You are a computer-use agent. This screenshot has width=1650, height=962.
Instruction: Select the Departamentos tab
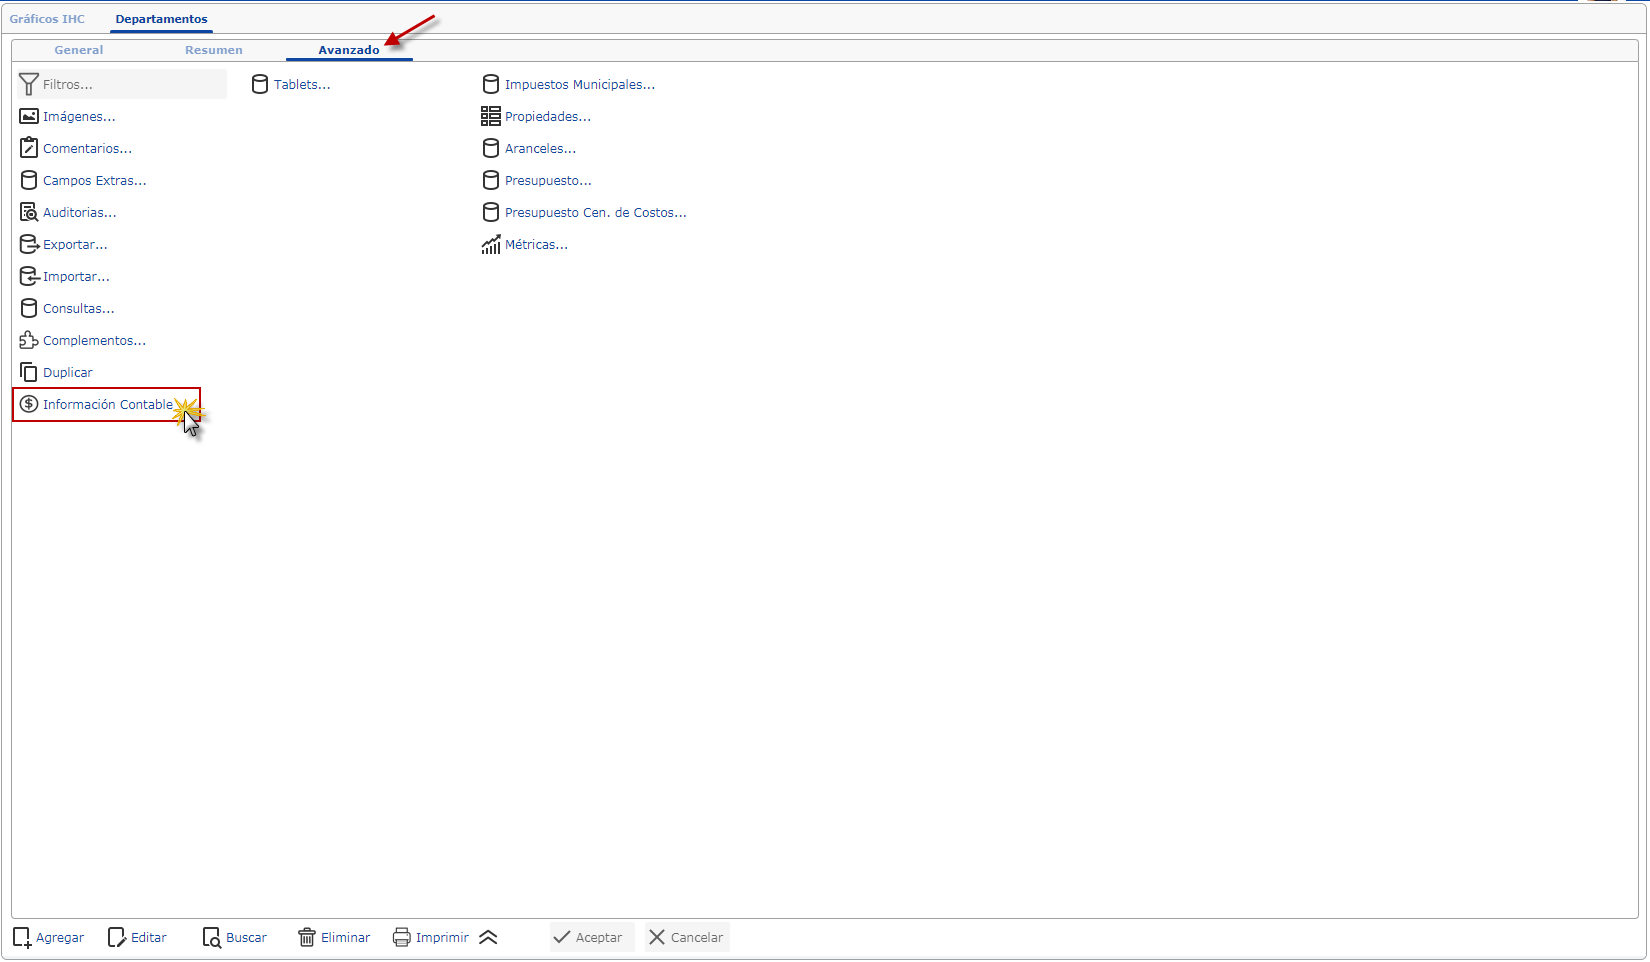pyautogui.click(x=162, y=19)
